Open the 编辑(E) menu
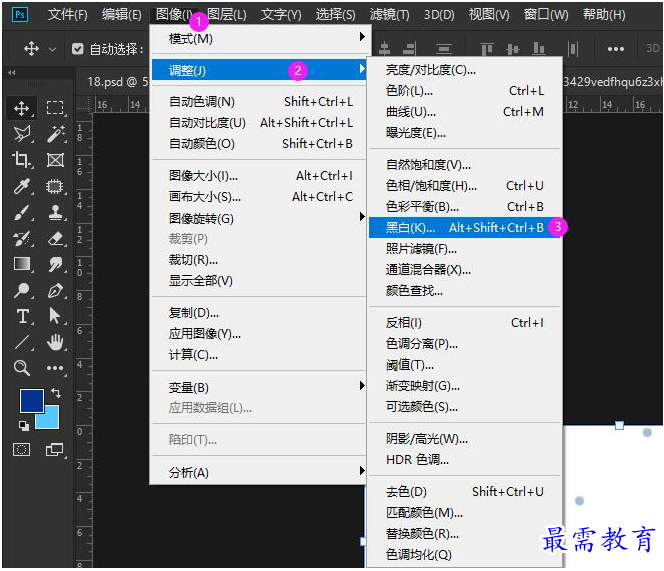This screenshot has height=571, width=664. point(122,14)
